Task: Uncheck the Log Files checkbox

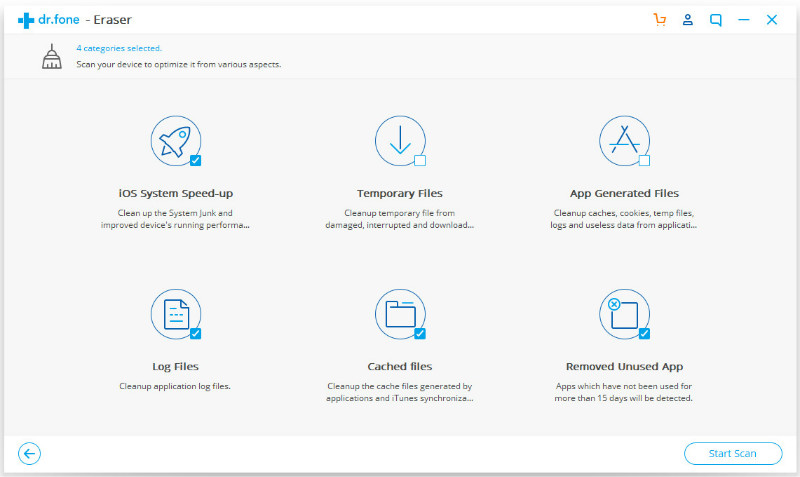Action: (195, 334)
